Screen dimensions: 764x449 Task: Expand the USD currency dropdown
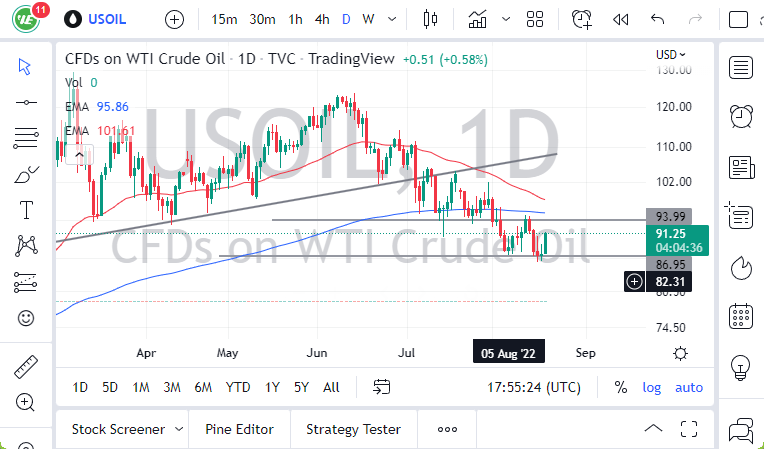click(671, 55)
